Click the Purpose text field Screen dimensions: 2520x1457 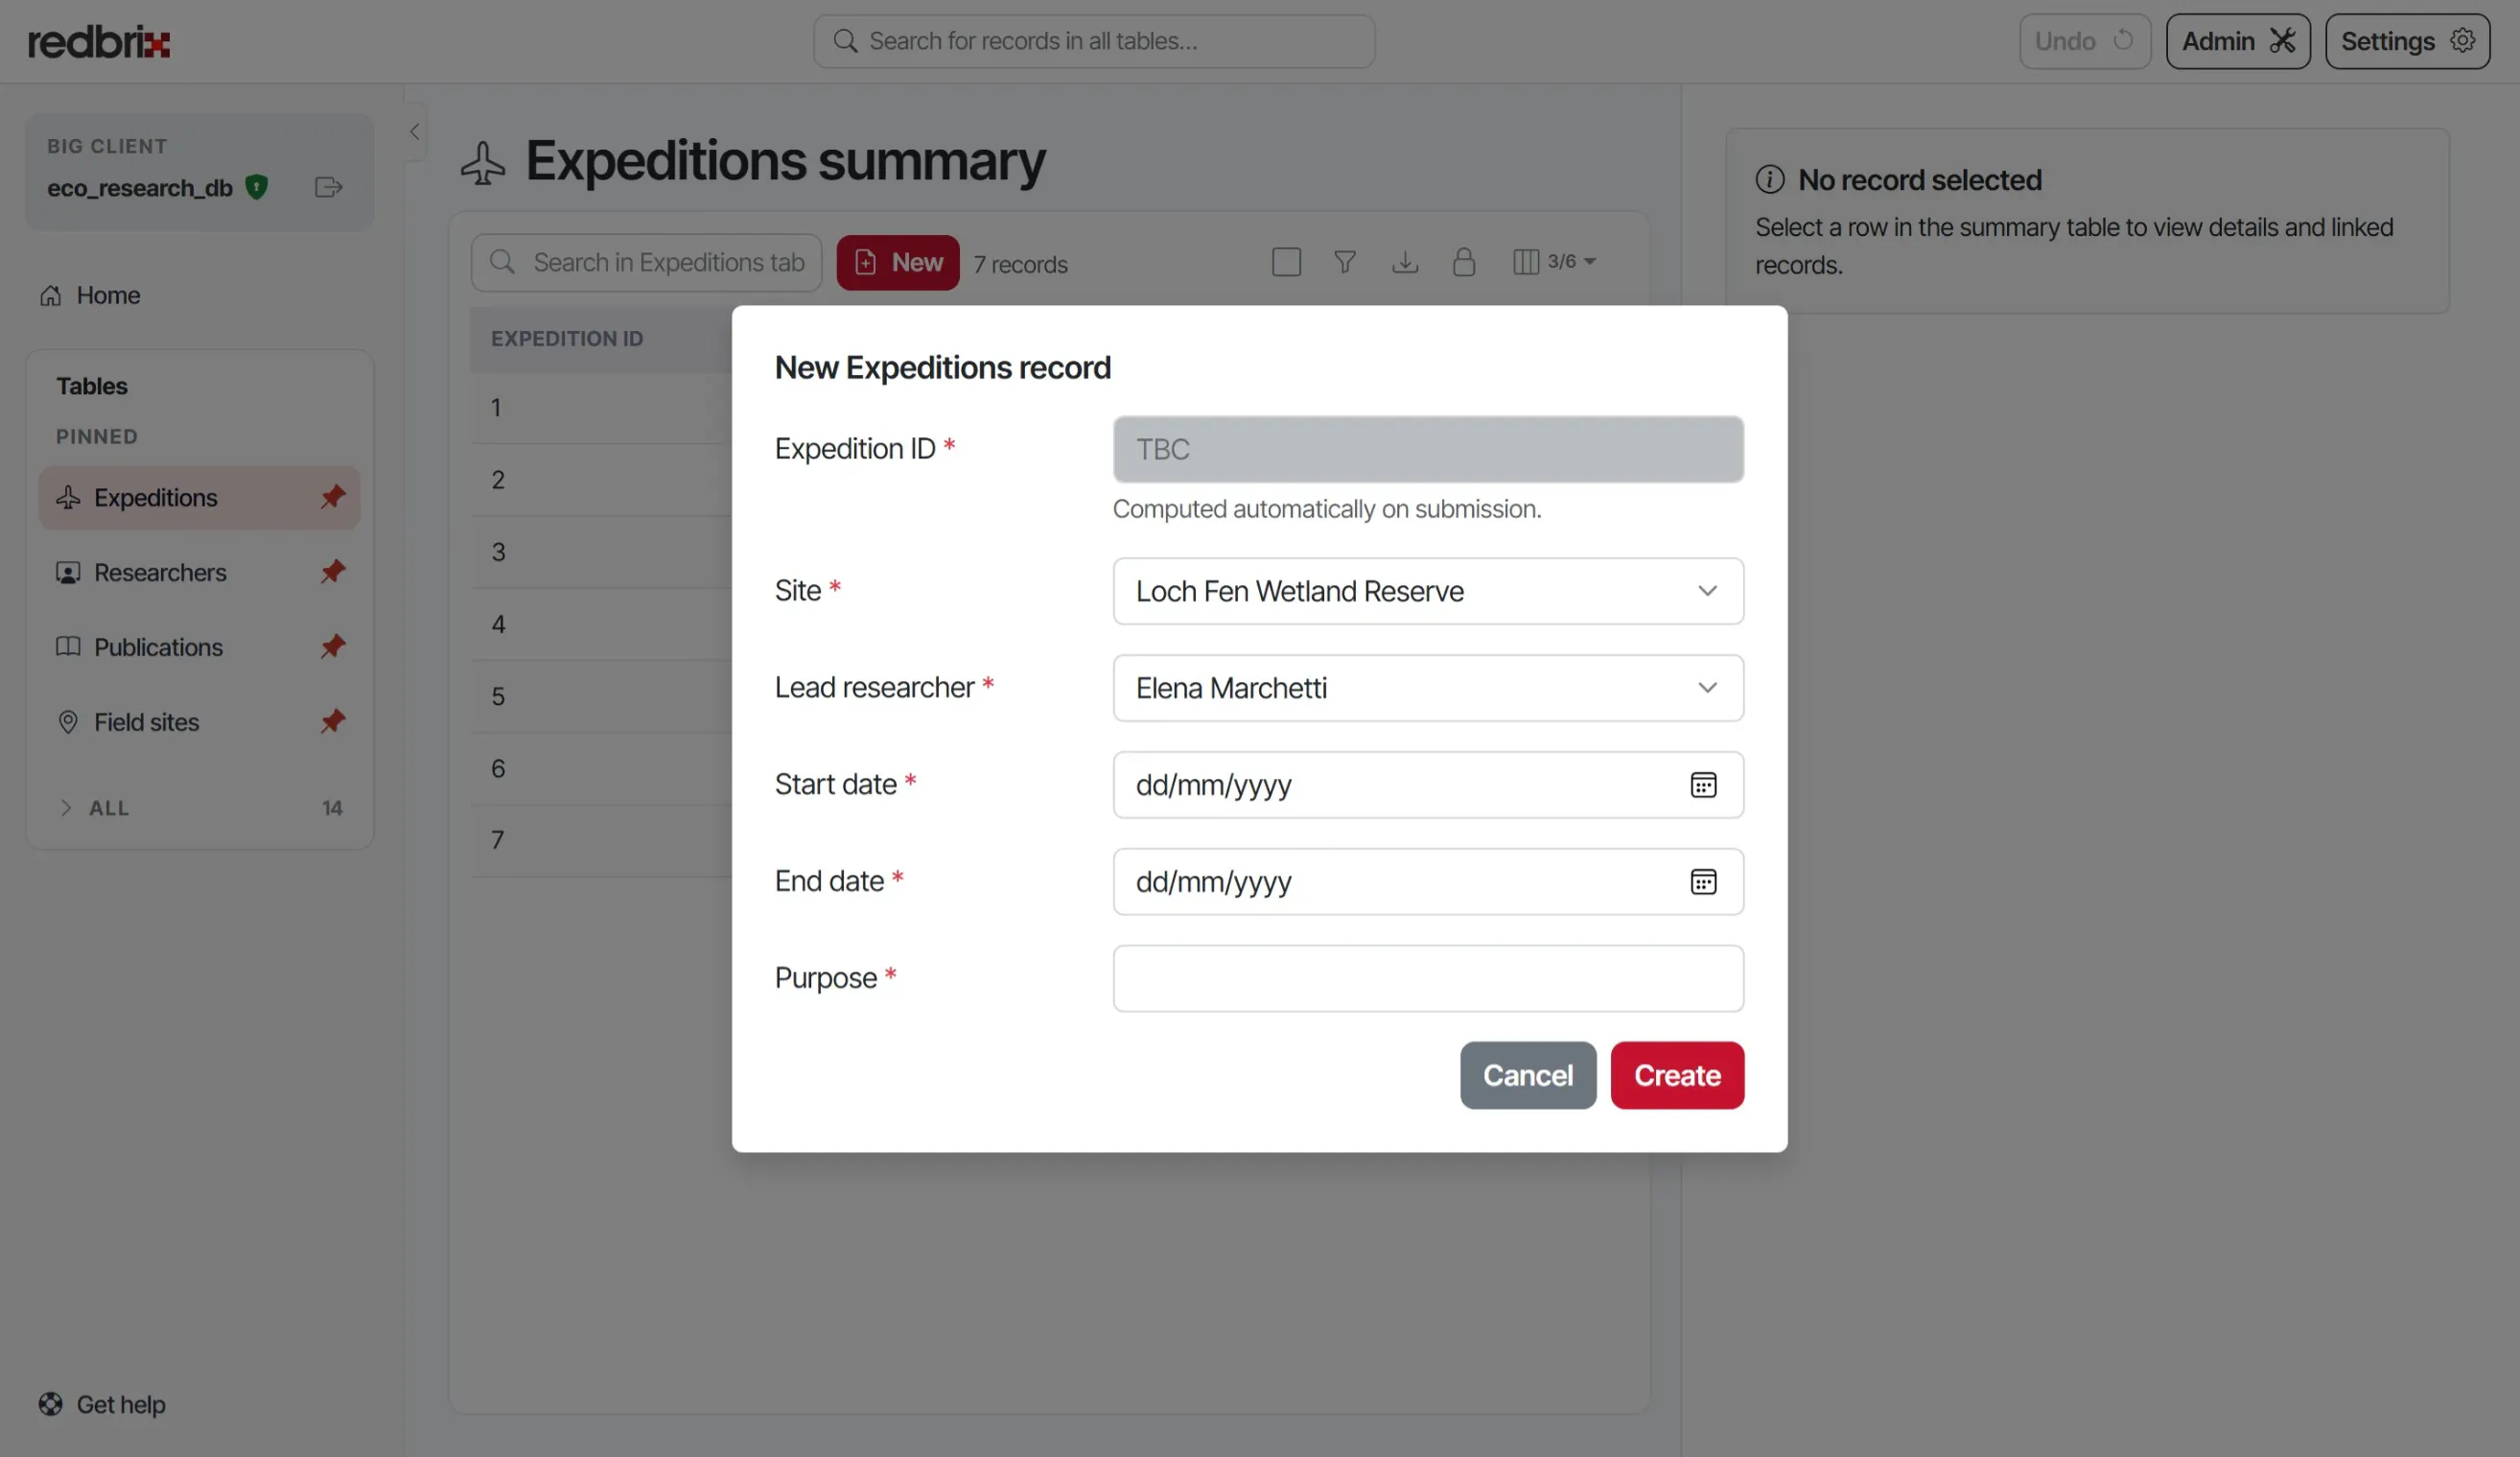(1428, 979)
